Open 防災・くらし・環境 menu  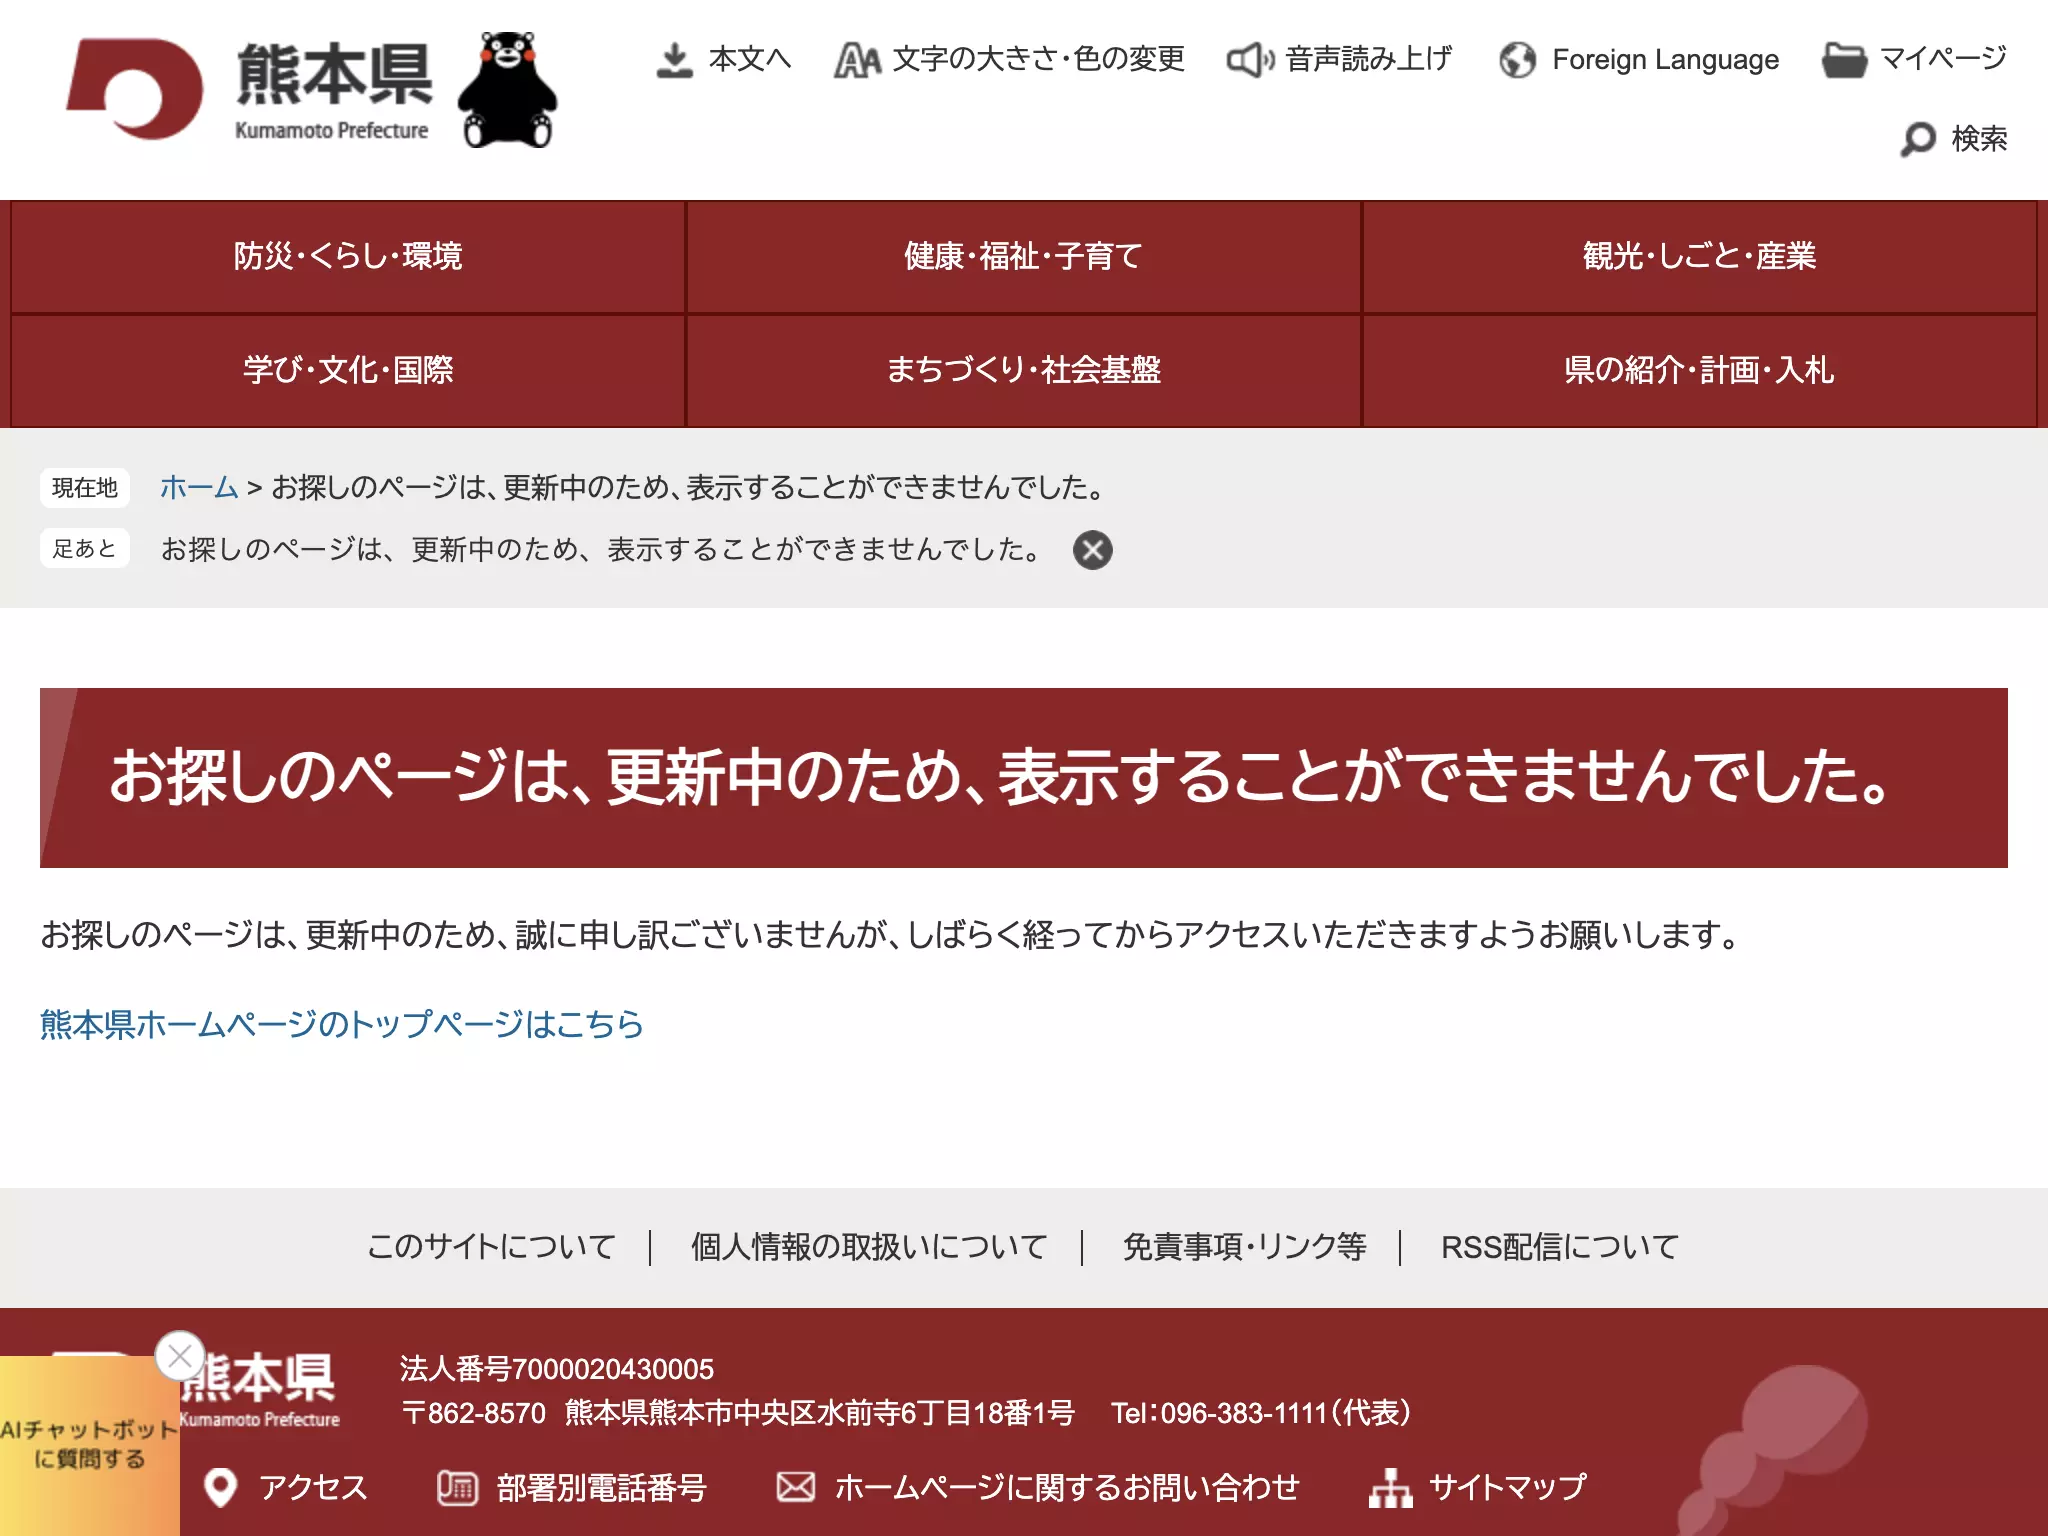348,257
